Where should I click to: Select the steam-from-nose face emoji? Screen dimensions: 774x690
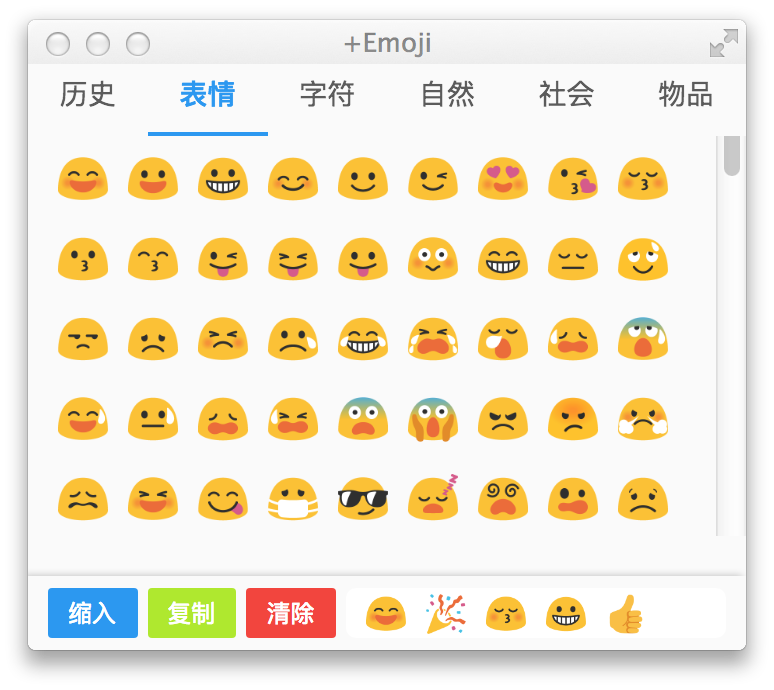pos(643,419)
